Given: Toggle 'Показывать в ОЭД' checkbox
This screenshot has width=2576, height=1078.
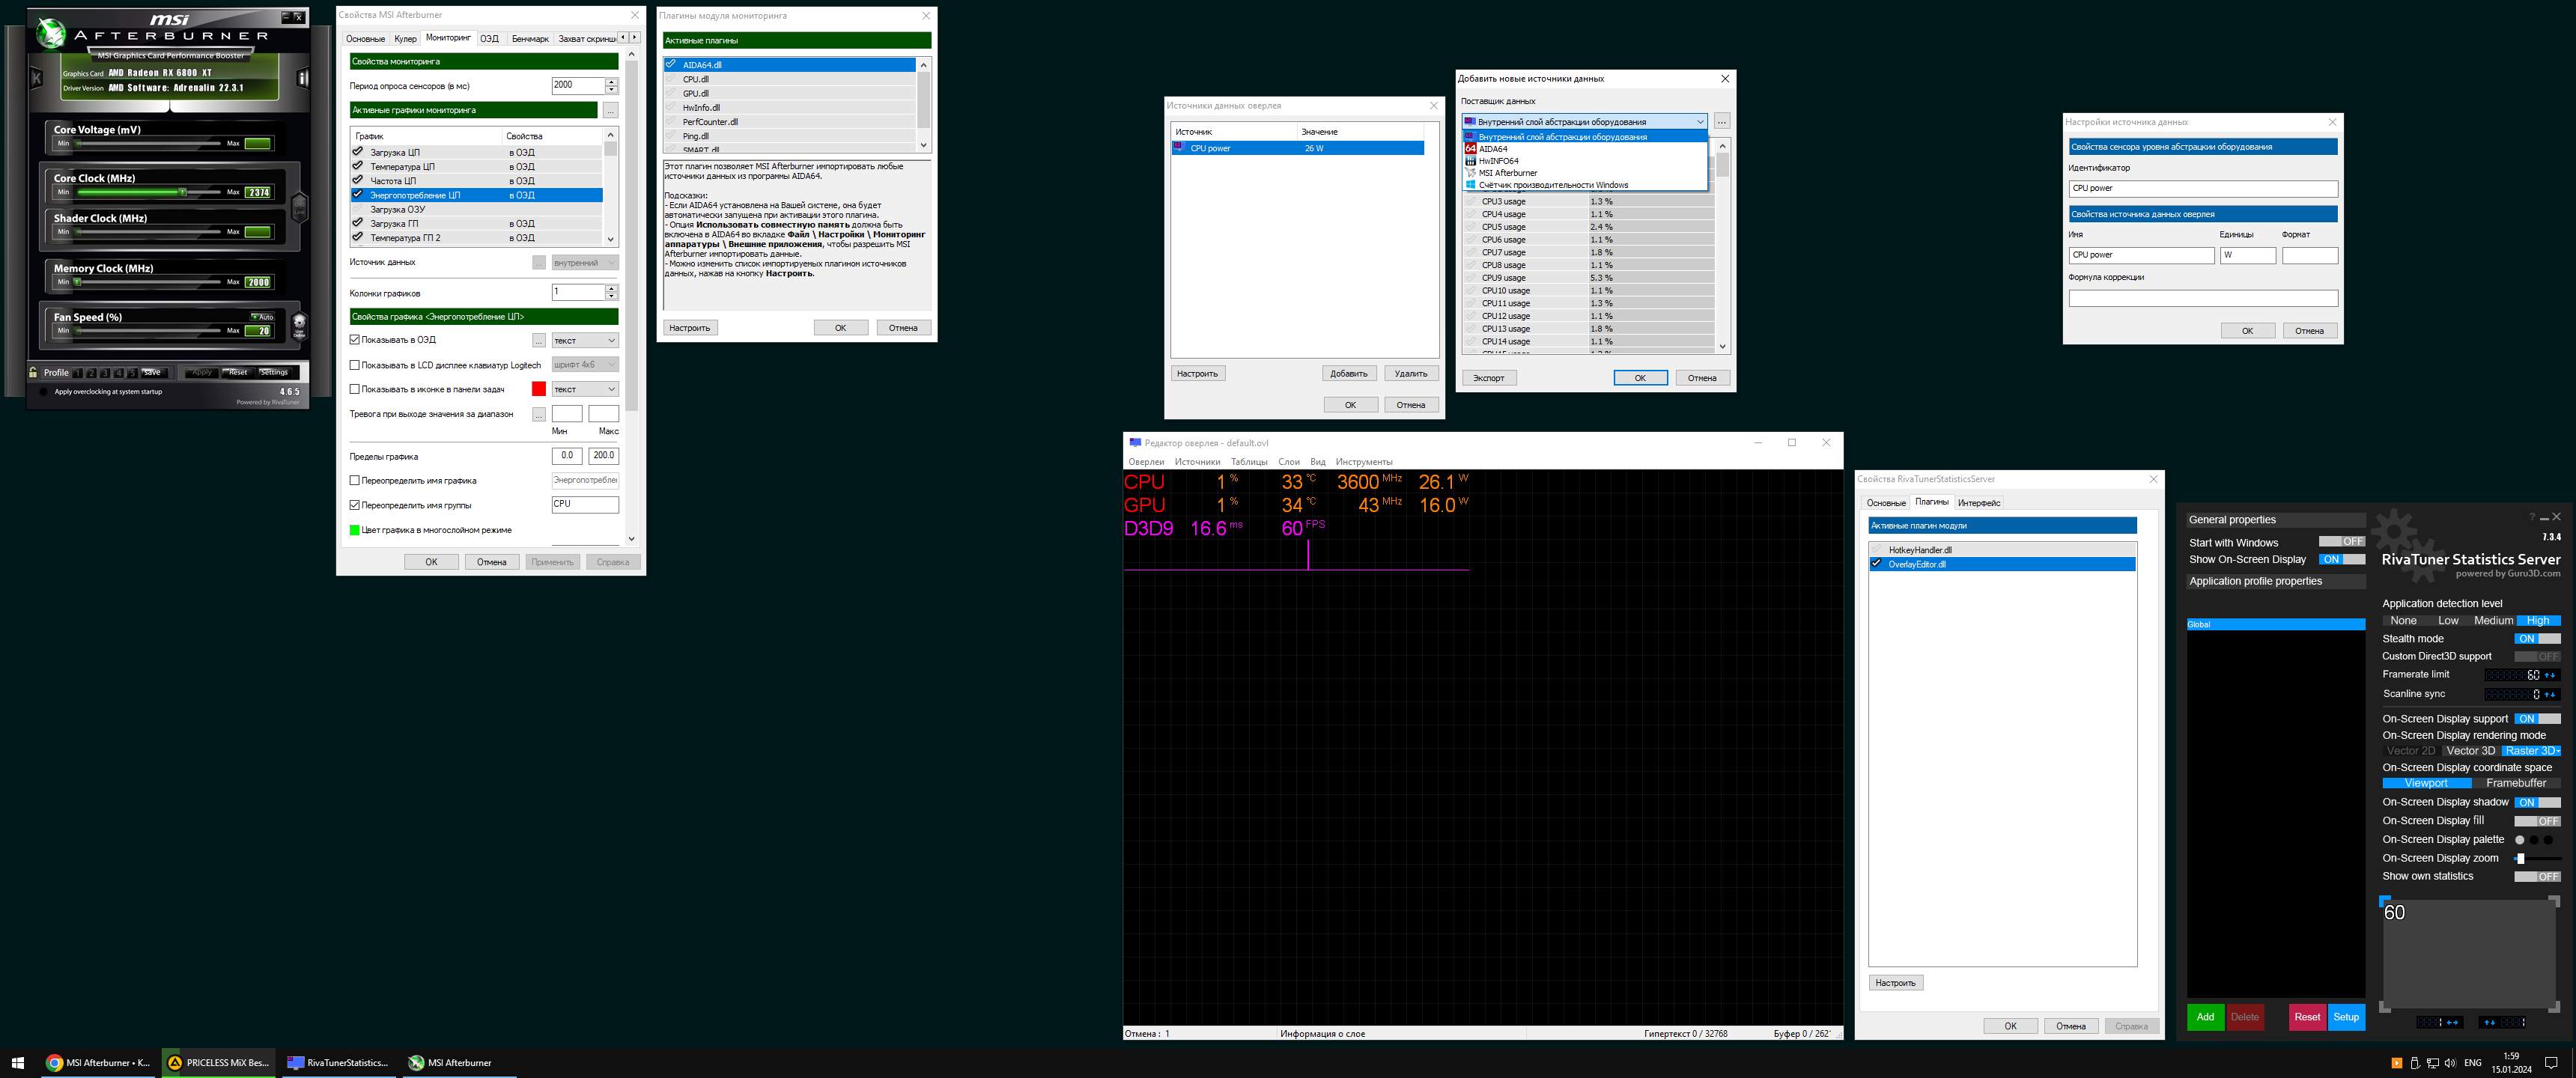Looking at the screenshot, I should click(355, 340).
